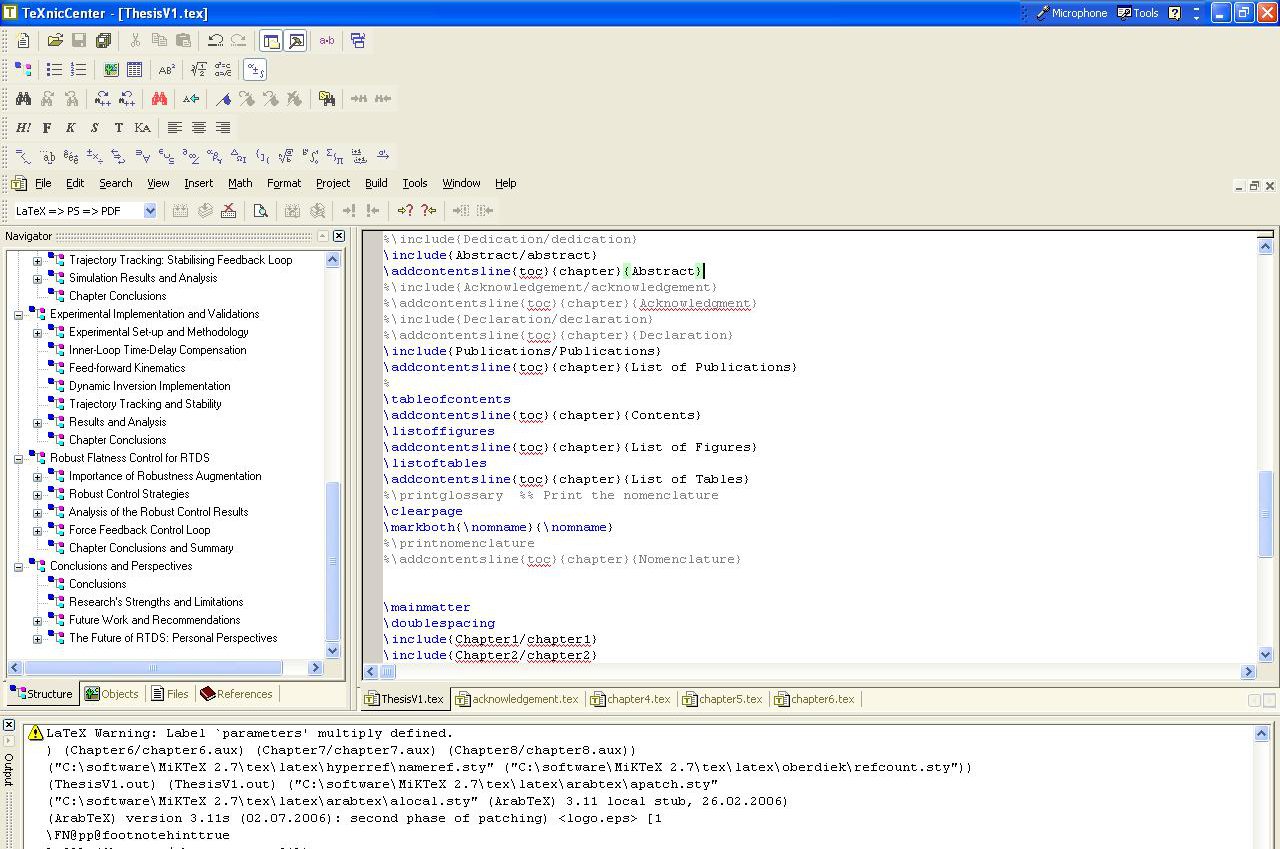1280x849 pixels.
Task: Click the view output magnifier icon
Action: [x=260, y=211]
